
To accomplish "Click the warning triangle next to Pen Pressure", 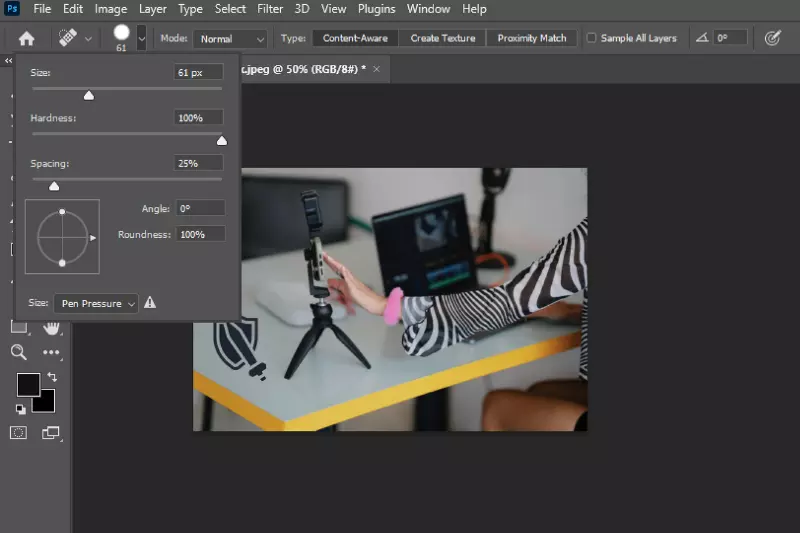I will coord(150,302).
